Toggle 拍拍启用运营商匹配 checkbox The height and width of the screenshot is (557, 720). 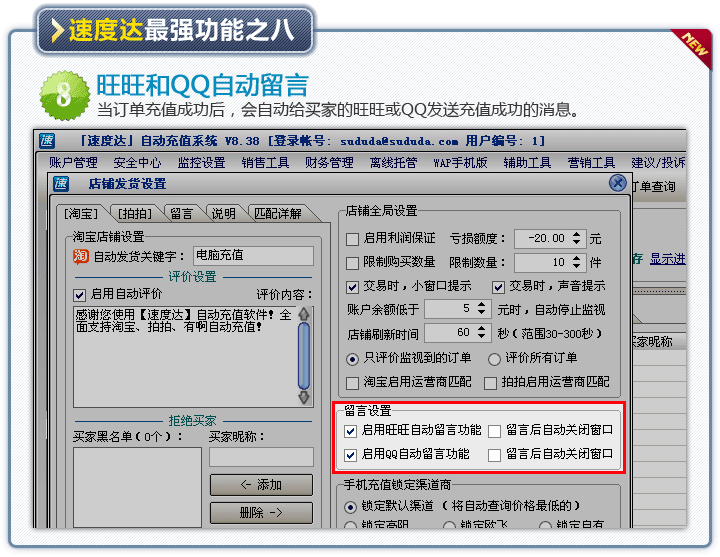490,383
